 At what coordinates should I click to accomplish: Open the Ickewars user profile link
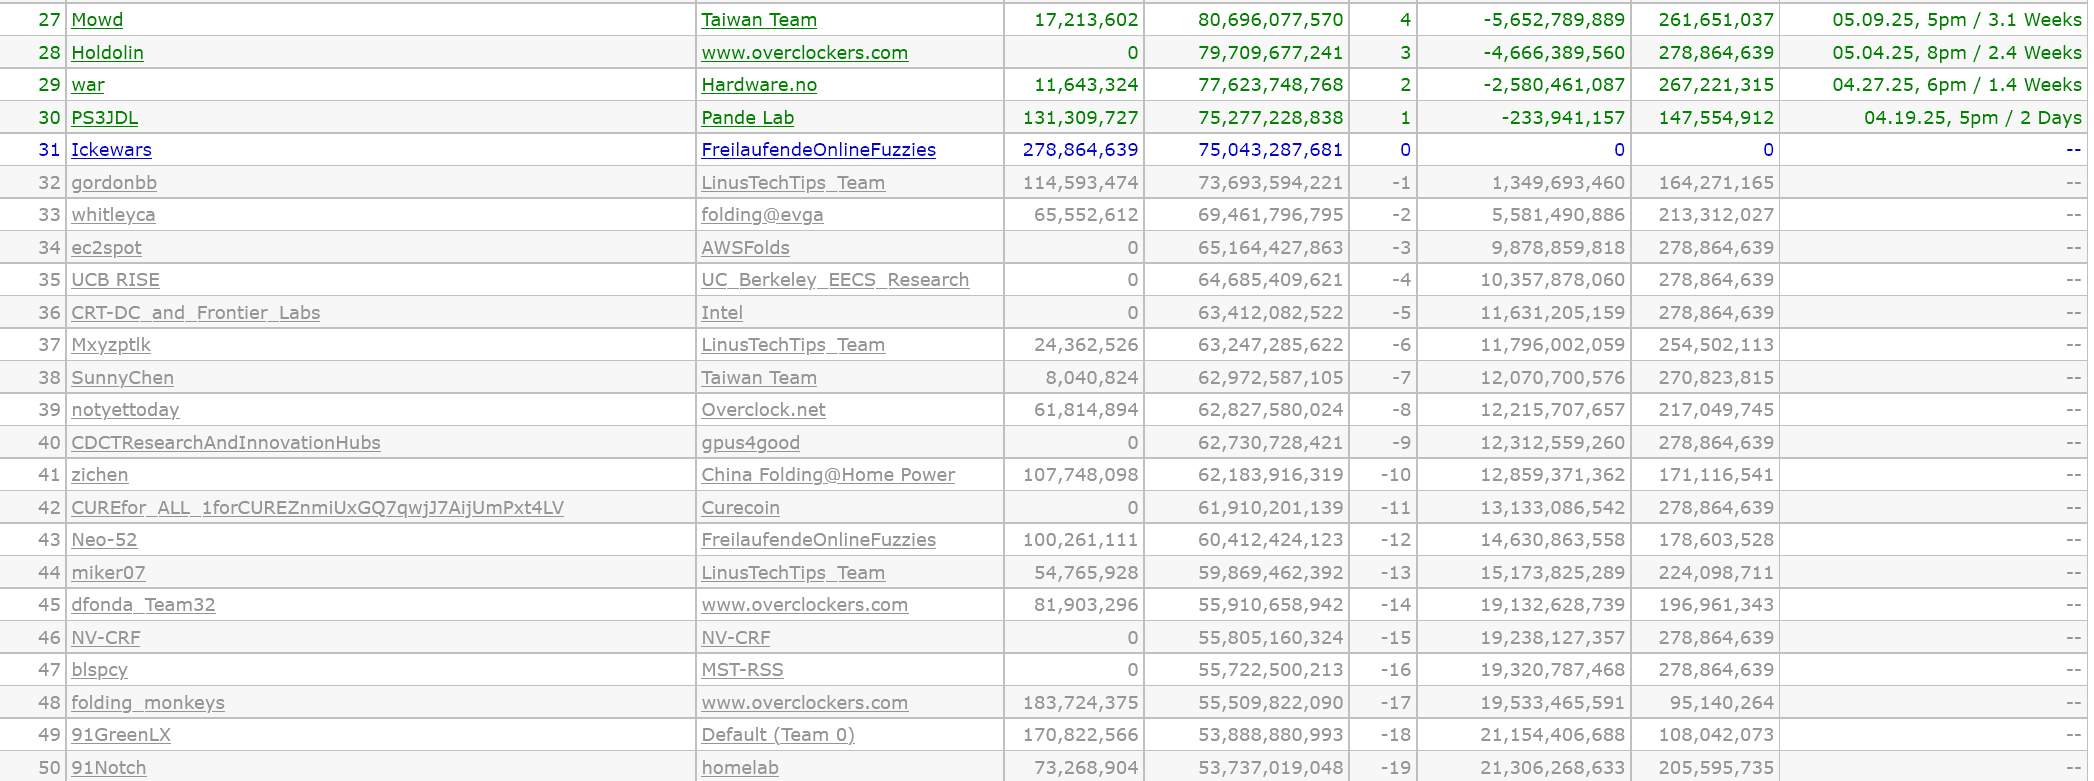point(111,150)
